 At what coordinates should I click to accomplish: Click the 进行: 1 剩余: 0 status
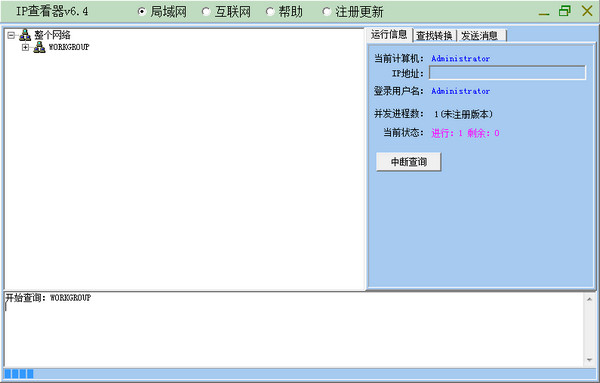pyautogui.click(x=465, y=133)
